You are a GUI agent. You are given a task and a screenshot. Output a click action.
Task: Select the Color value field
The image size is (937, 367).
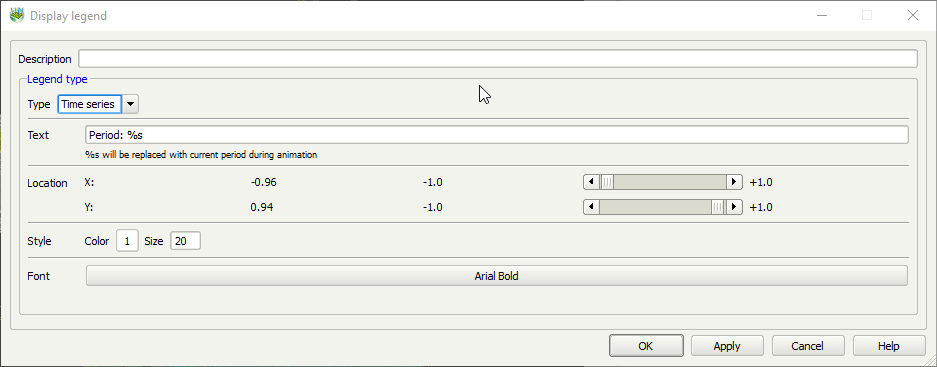(x=127, y=241)
